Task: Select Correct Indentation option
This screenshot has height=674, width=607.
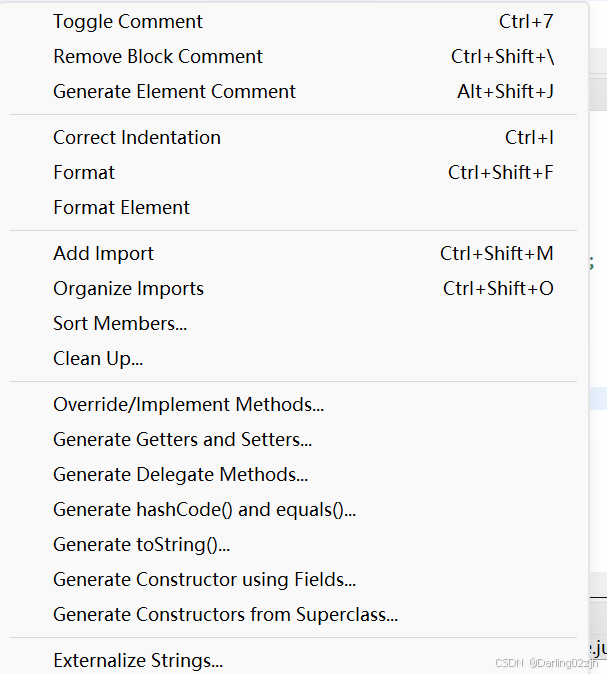Action: pyautogui.click(x=137, y=137)
